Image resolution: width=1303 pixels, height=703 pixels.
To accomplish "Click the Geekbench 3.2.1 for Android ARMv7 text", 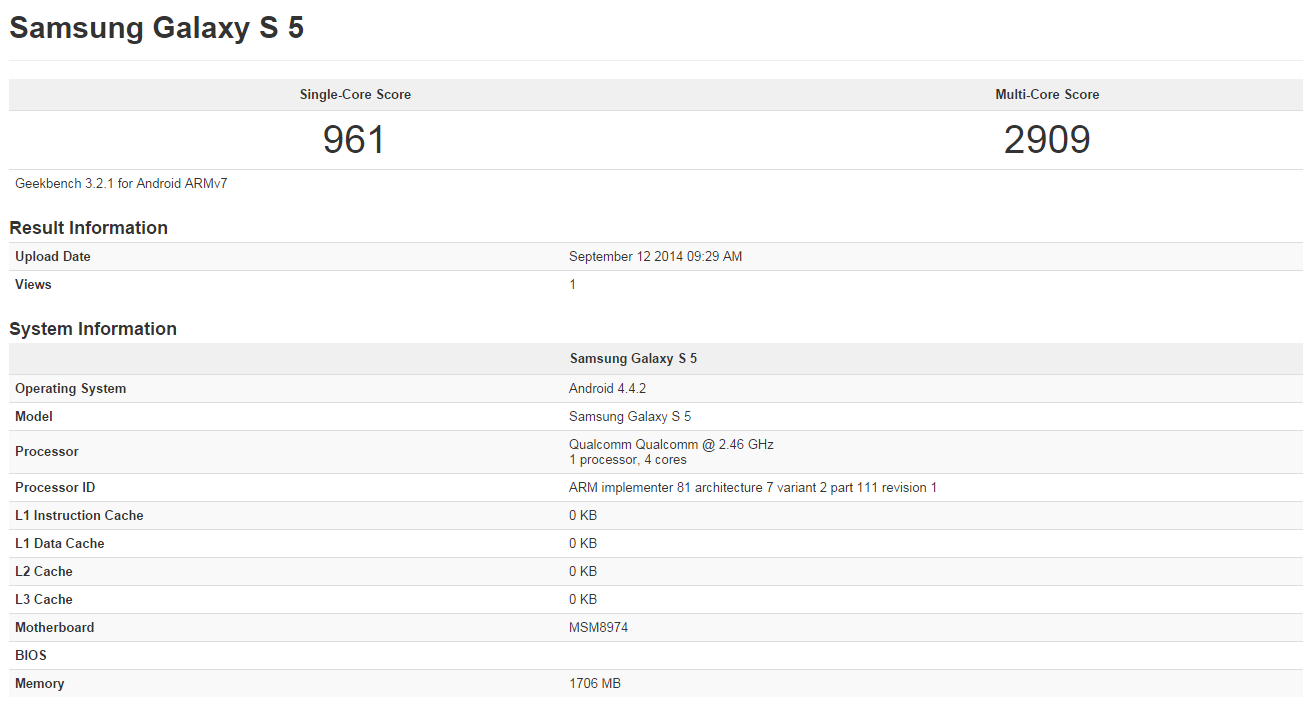I will click(121, 184).
